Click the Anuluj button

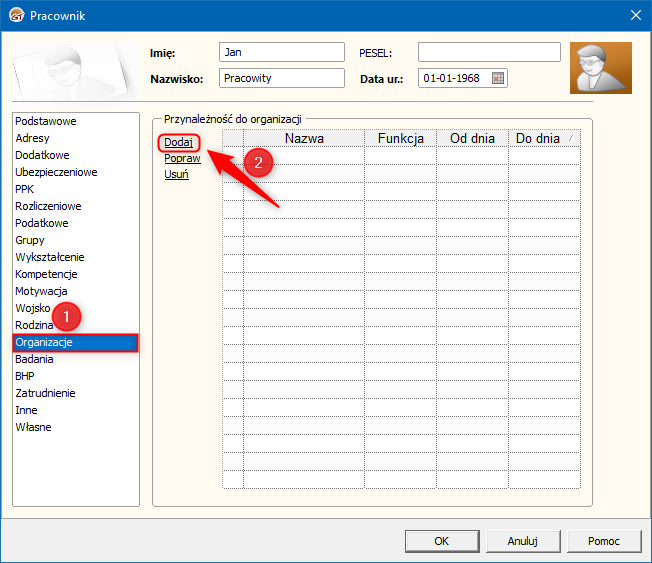point(523,541)
